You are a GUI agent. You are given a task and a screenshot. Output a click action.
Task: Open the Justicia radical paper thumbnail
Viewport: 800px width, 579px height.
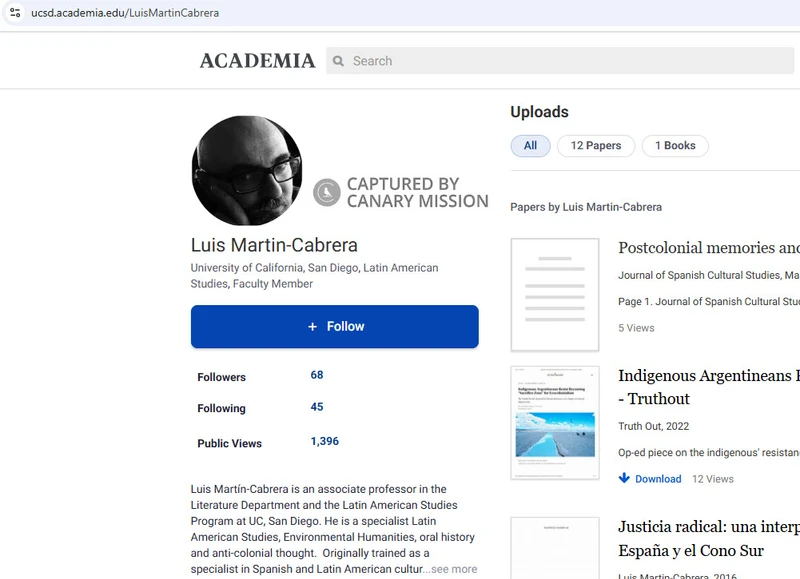click(x=555, y=548)
